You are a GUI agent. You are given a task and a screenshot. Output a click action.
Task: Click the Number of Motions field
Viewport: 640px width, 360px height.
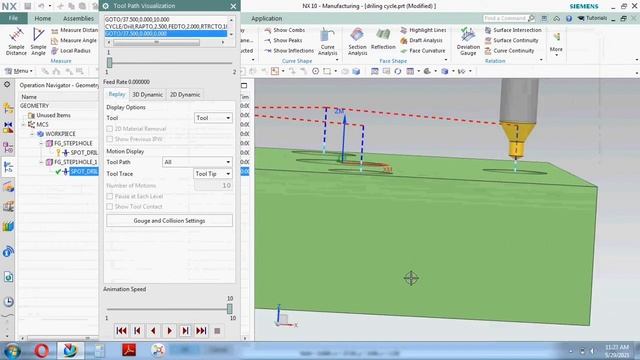point(213,185)
